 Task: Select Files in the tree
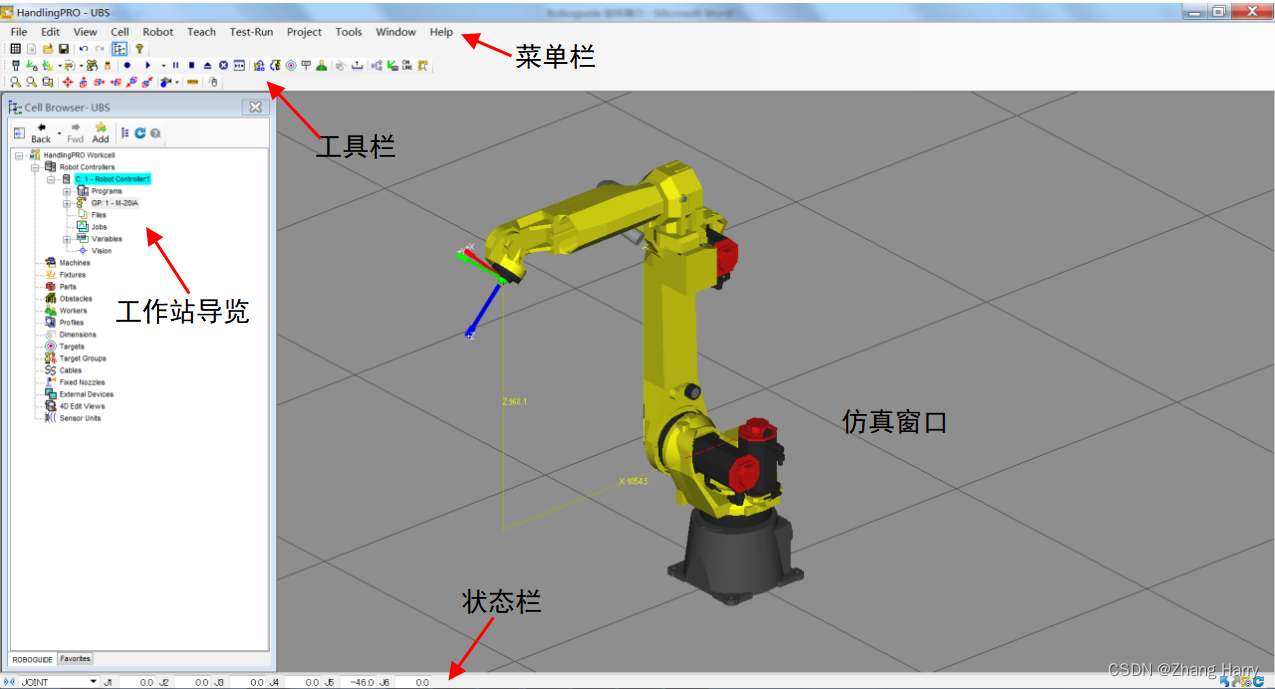point(98,215)
